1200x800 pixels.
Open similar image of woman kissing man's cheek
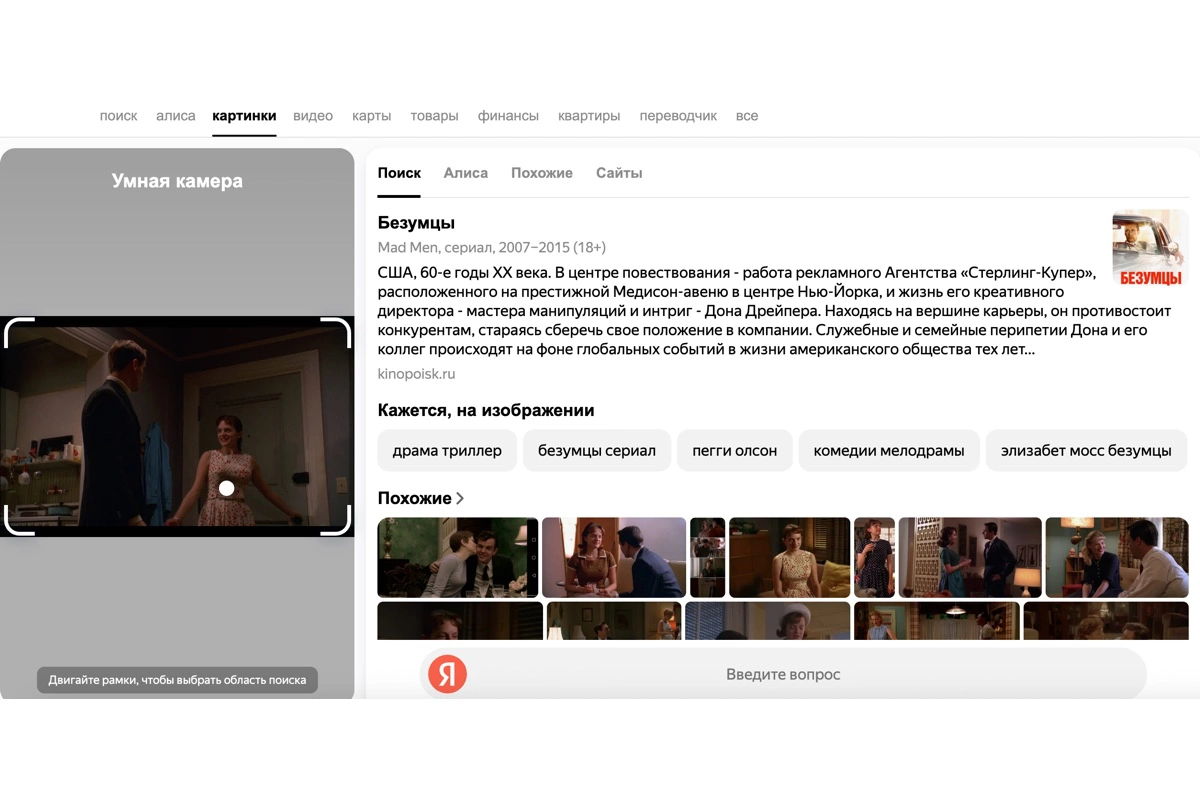pyautogui.click(x=458, y=557)
